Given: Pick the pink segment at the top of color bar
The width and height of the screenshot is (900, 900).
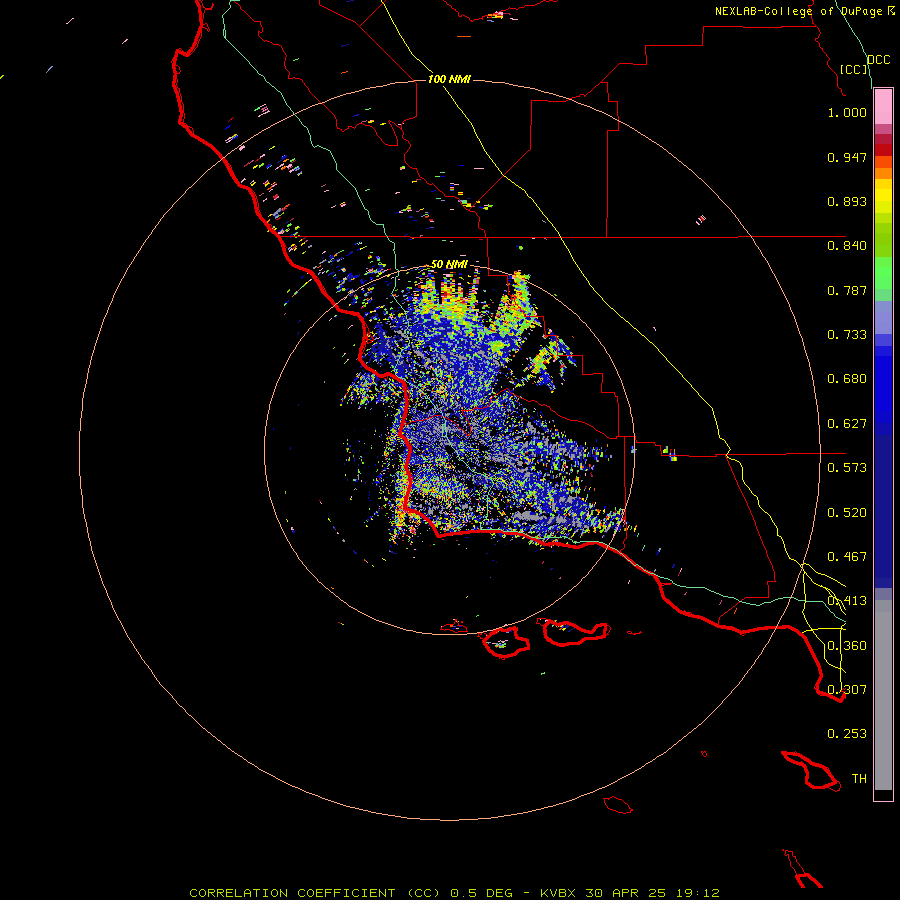Looking at the screenshot, I should coord(883,107).
